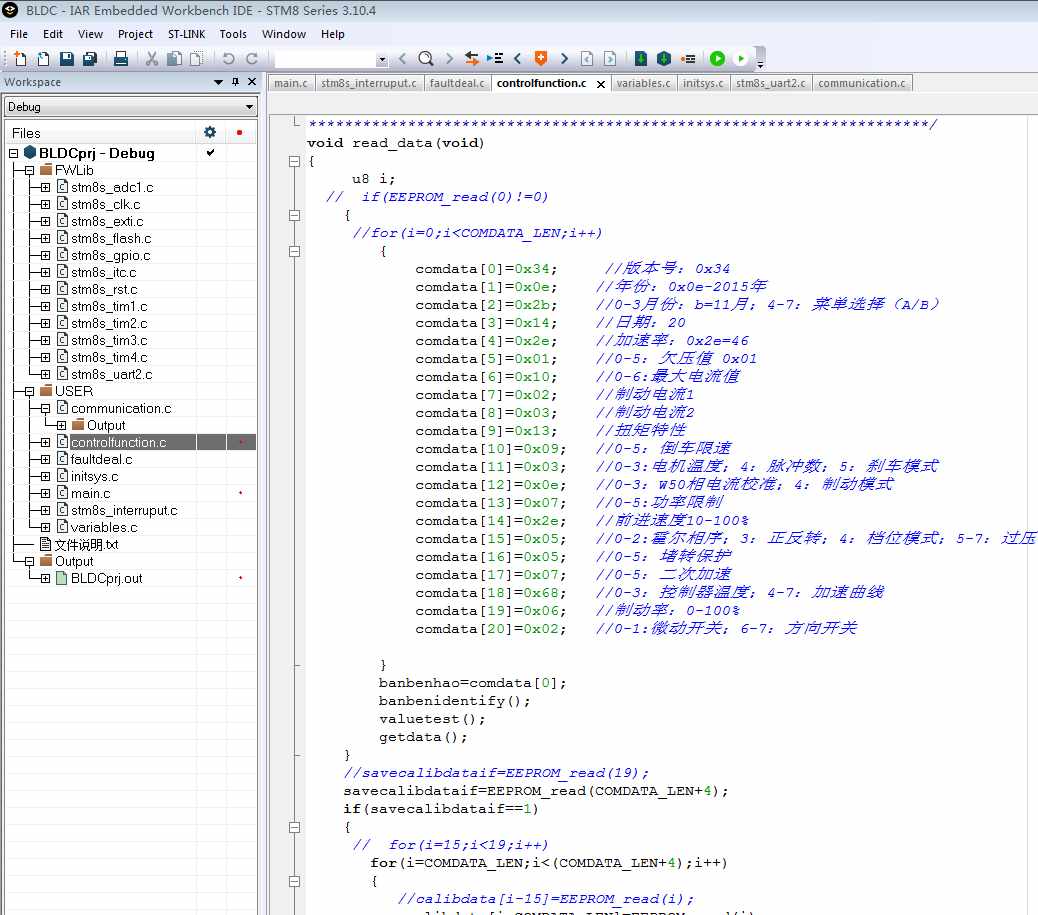Viewport: 1038px width, 915px height.
Task: Switch to the faultdeal.c tab
Action: (457, 83)
